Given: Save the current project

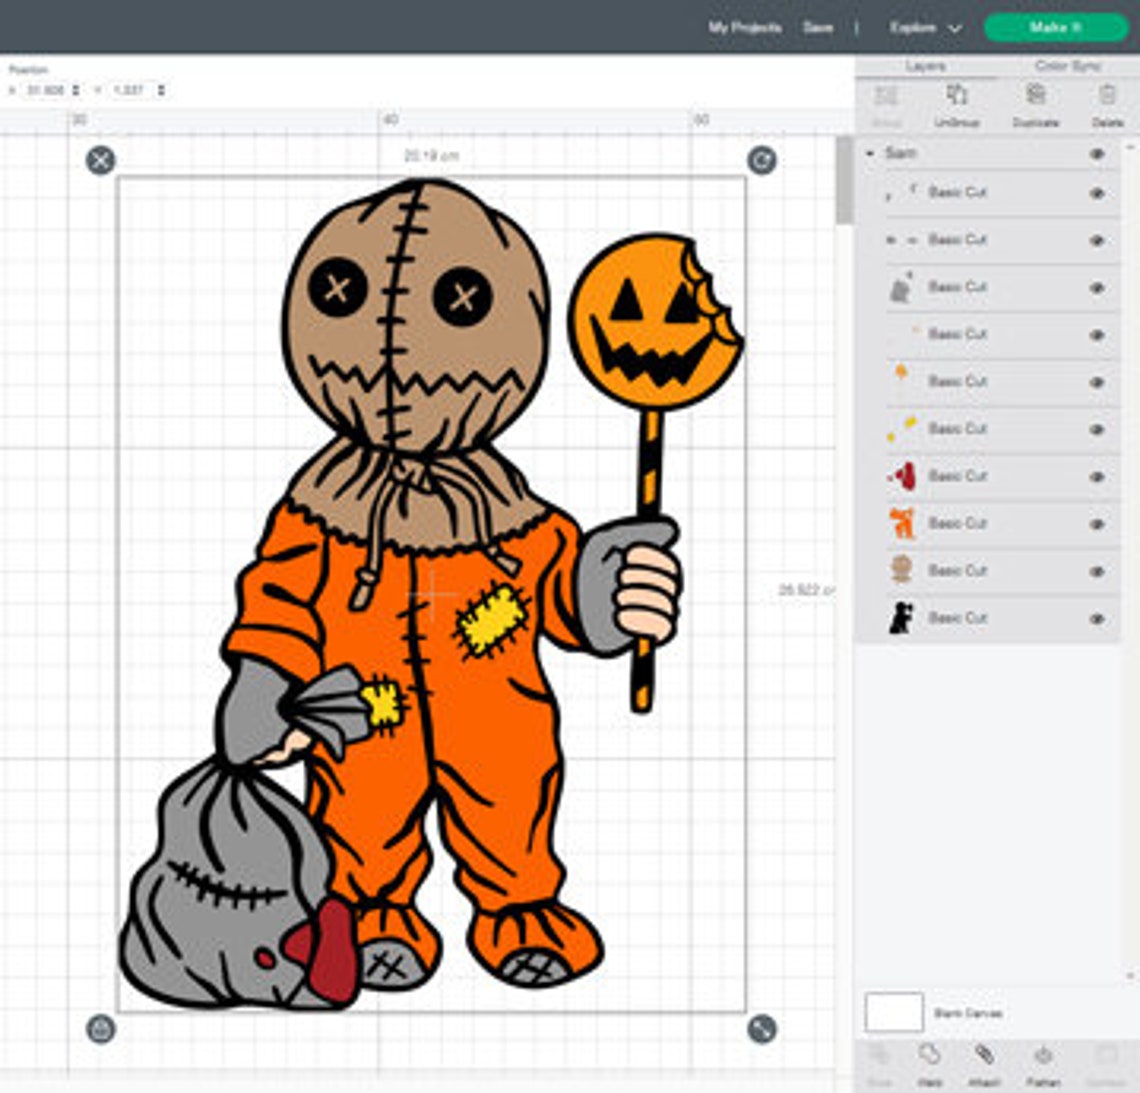Looking at the screenshot, I should pos(818,28).
